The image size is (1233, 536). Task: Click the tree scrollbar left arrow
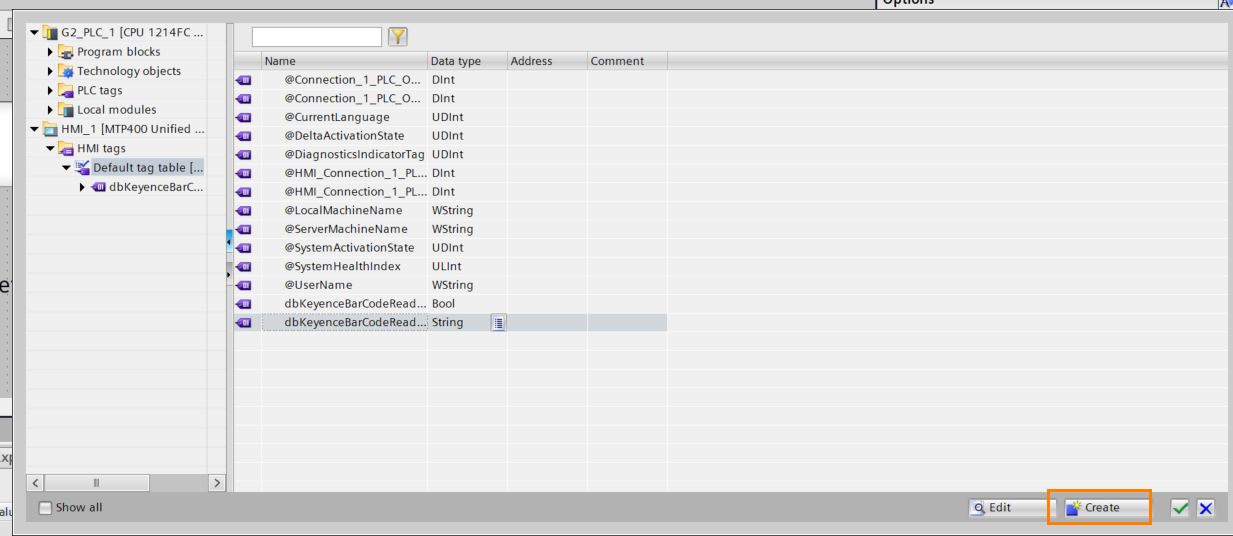35,483
